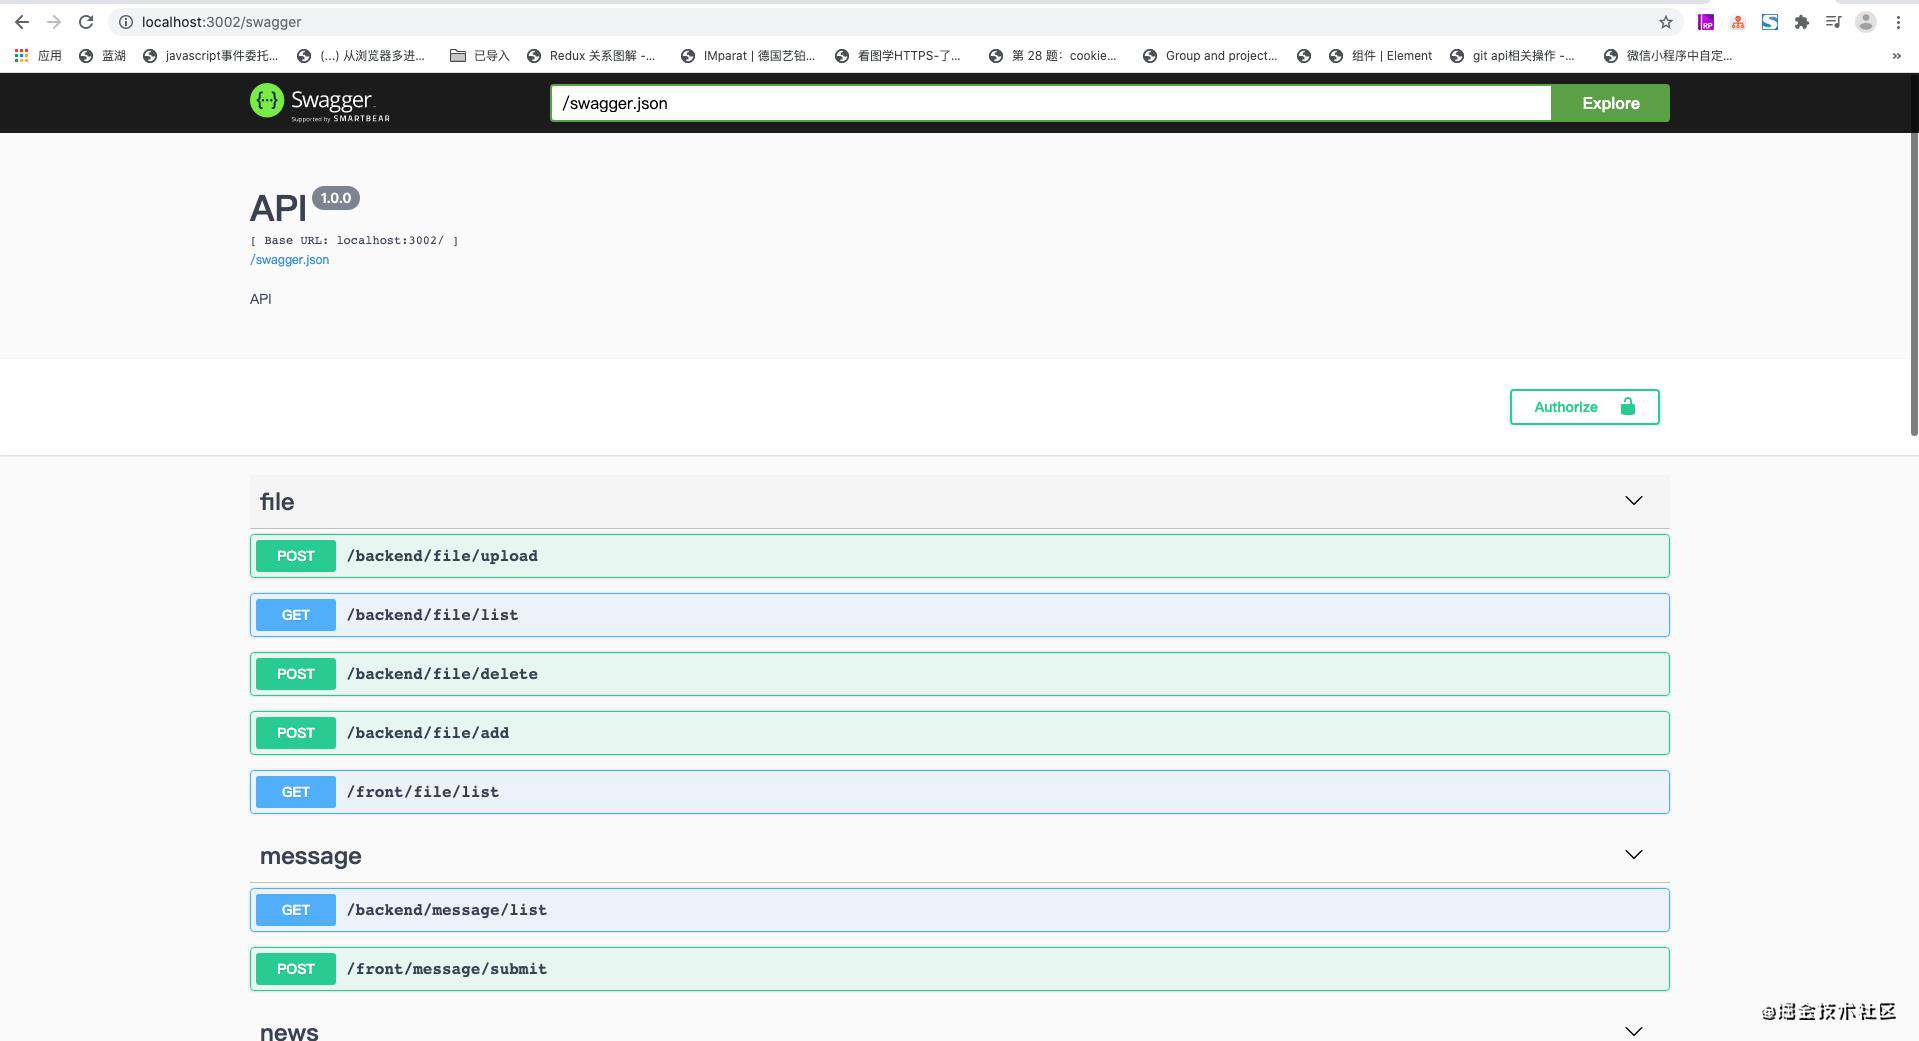Click the Authorize button
The height and width of the screenshot is (1041, 1919).
pyautogui.click(x=1584, y=407)
